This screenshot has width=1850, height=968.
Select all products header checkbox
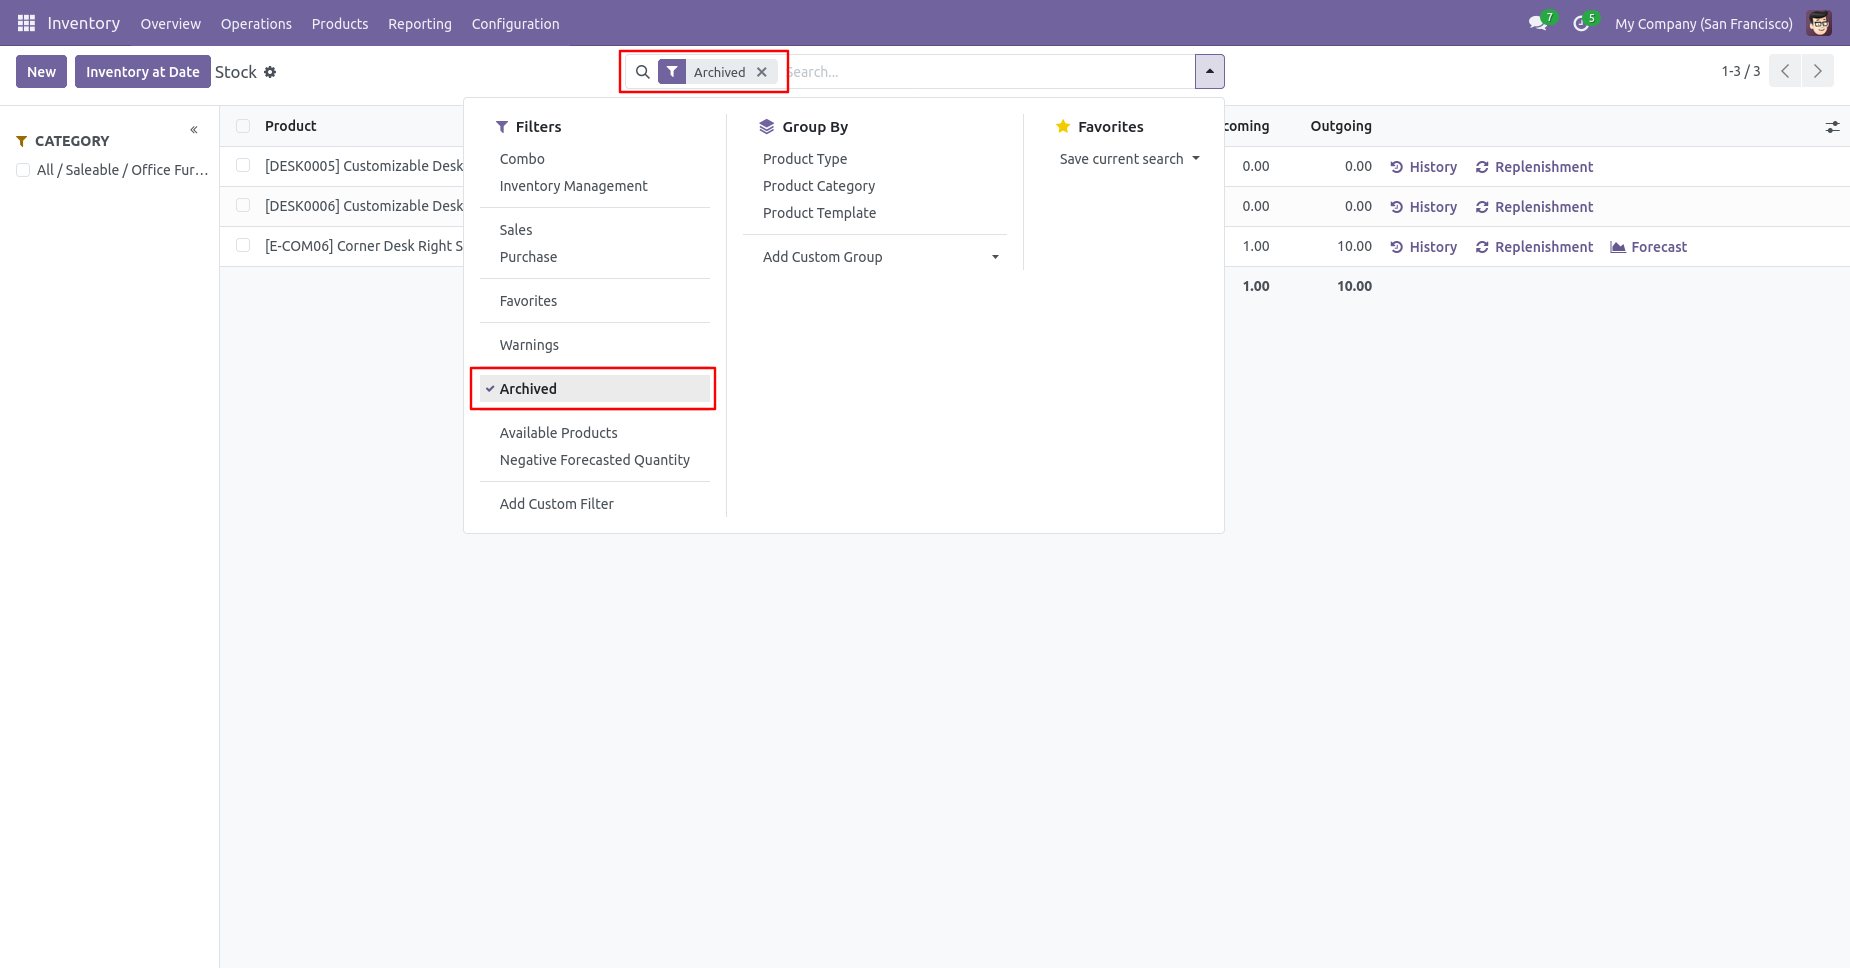coord(243,126)
